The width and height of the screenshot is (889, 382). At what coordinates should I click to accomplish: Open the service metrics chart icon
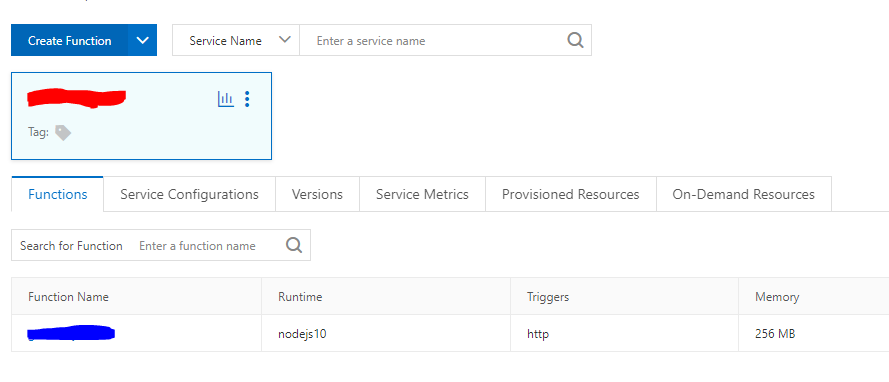point(226,99)
